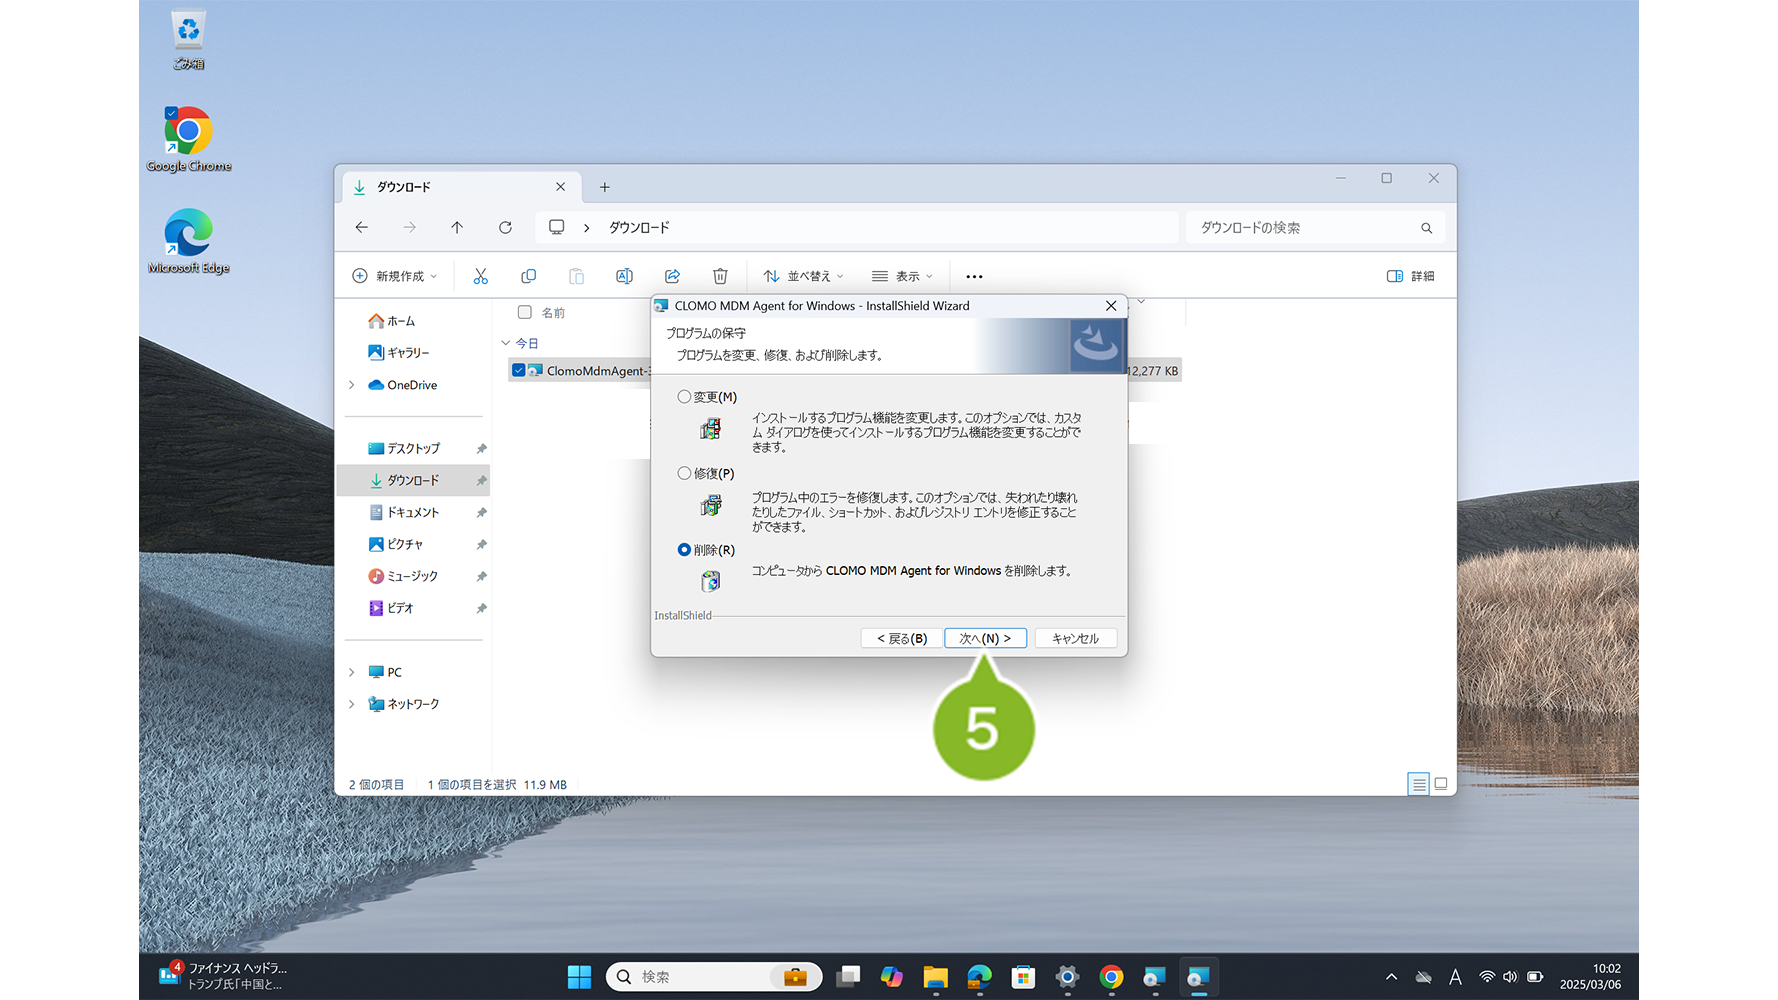1778x1000 pixels.
Task: Open the 並べ替え sort dropdown
Action: click(x=804, y=276)
